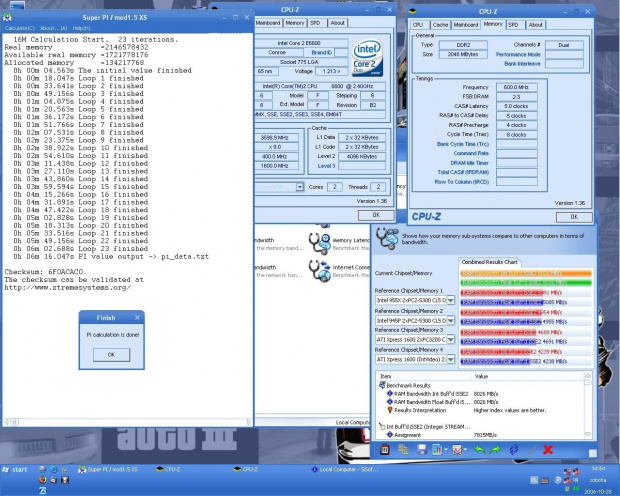Screen dimensions: 620x496
Task: Click the results list scrollbar down arrow
Action: pyautogui.click(x=588, y=434)
